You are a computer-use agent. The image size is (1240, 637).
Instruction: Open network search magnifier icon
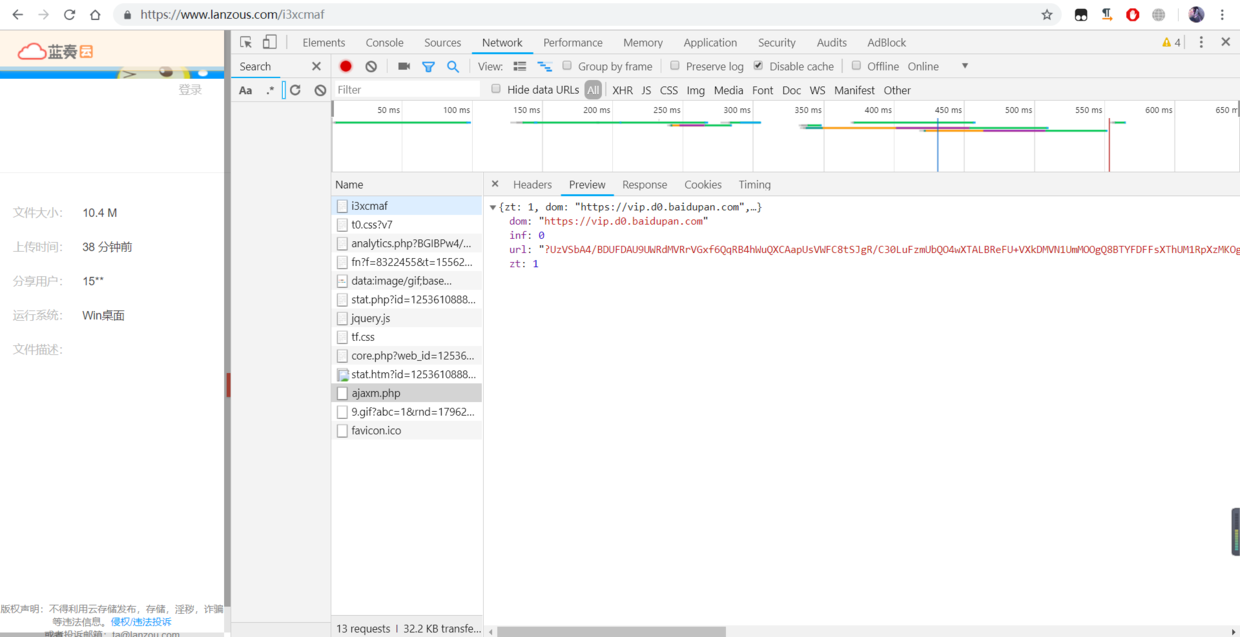point(453,66)
